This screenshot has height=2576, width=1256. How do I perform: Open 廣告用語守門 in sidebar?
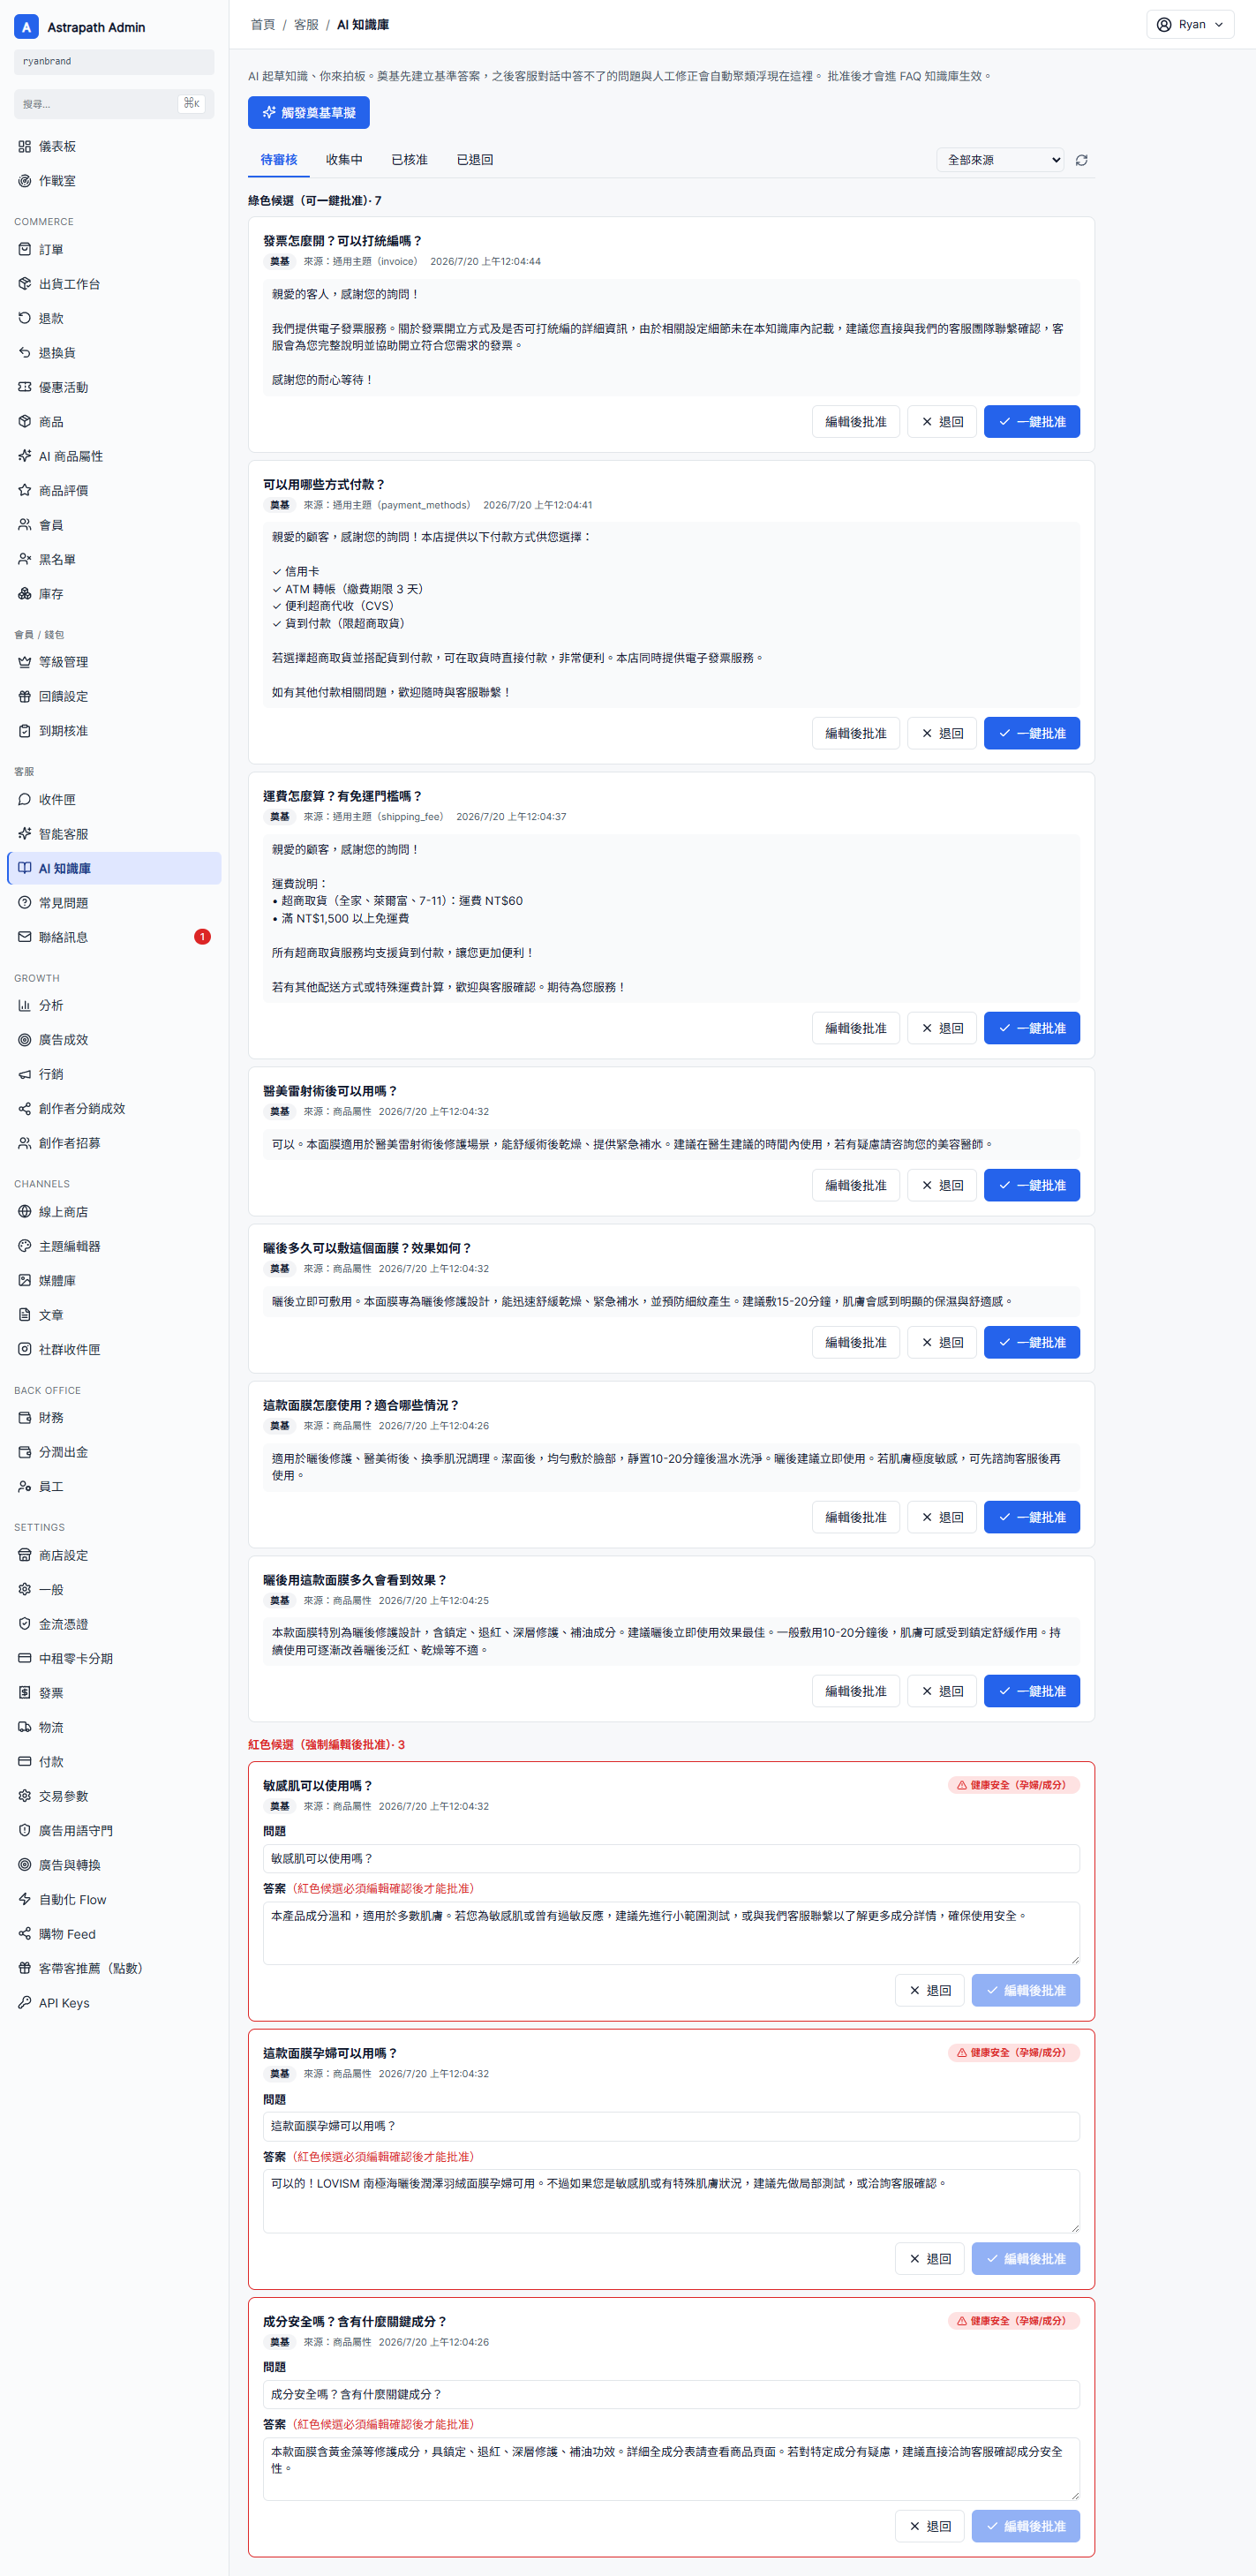click(114, 1830)
